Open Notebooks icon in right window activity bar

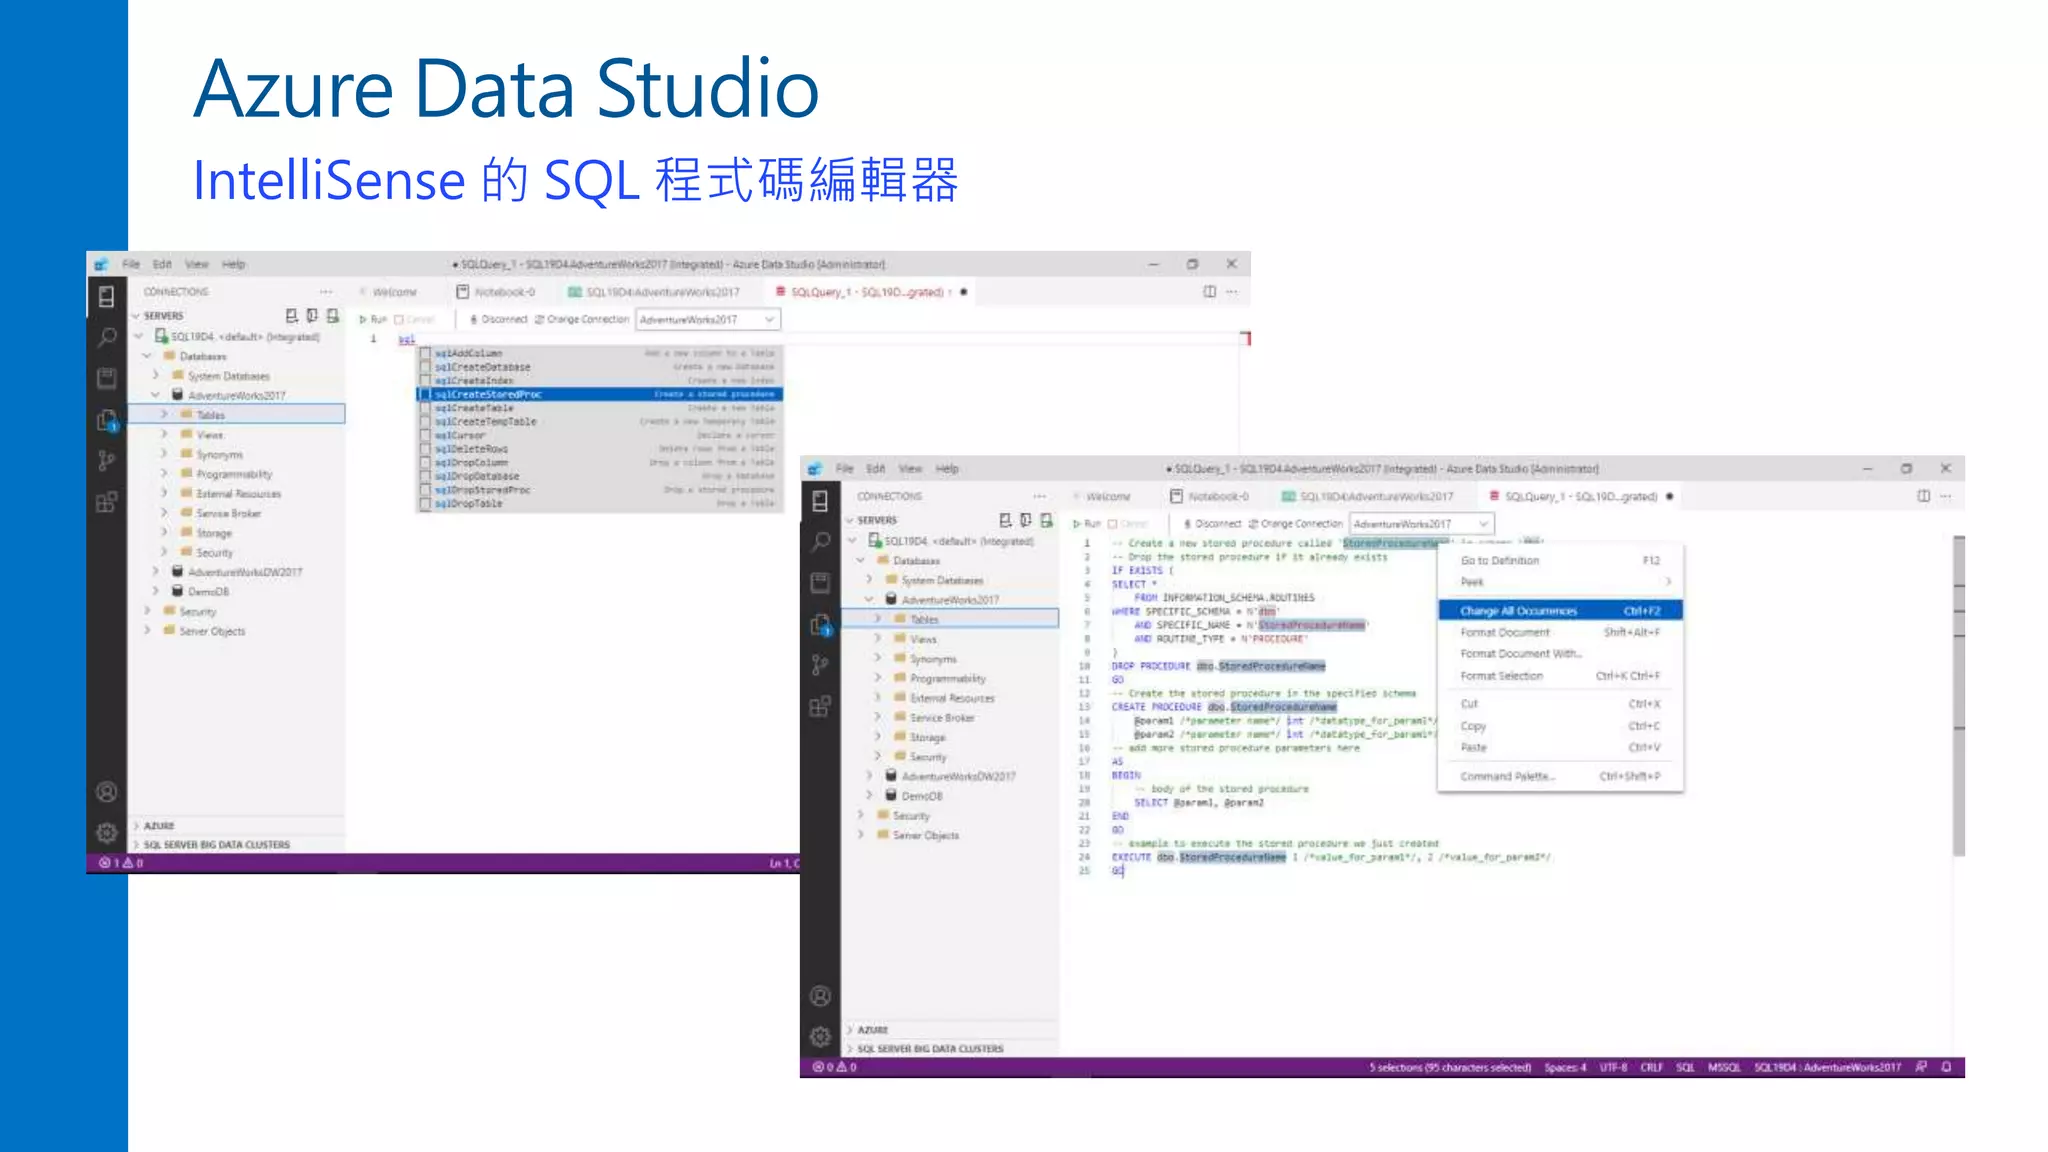pos(820,582)
